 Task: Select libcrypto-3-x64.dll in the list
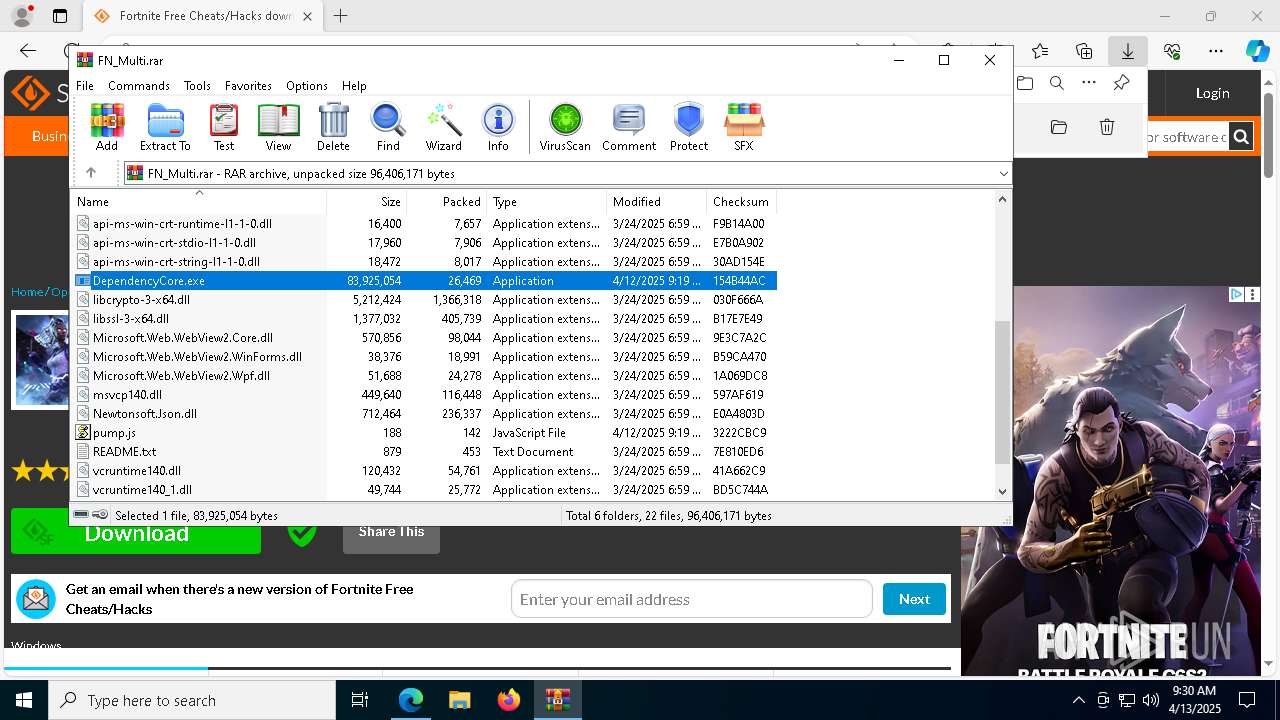click(x=141, y=300)
